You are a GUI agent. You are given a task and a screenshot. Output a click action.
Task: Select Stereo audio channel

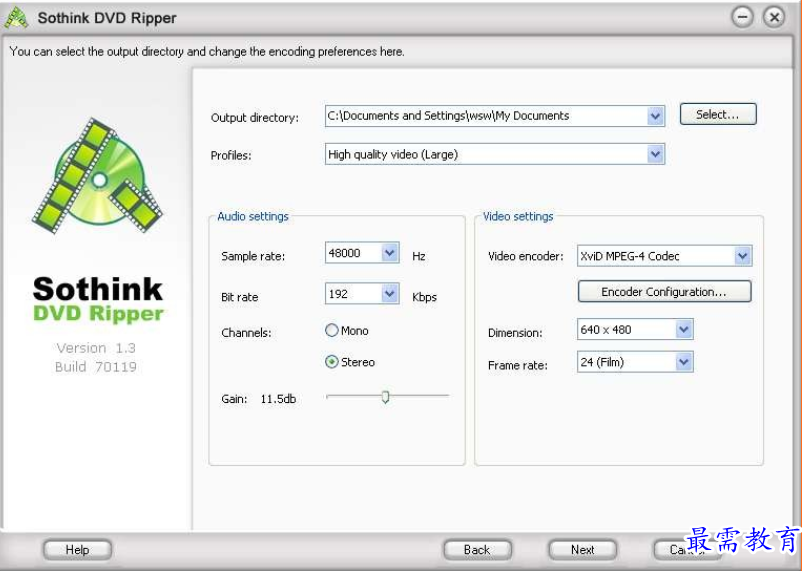click(332, 362)
